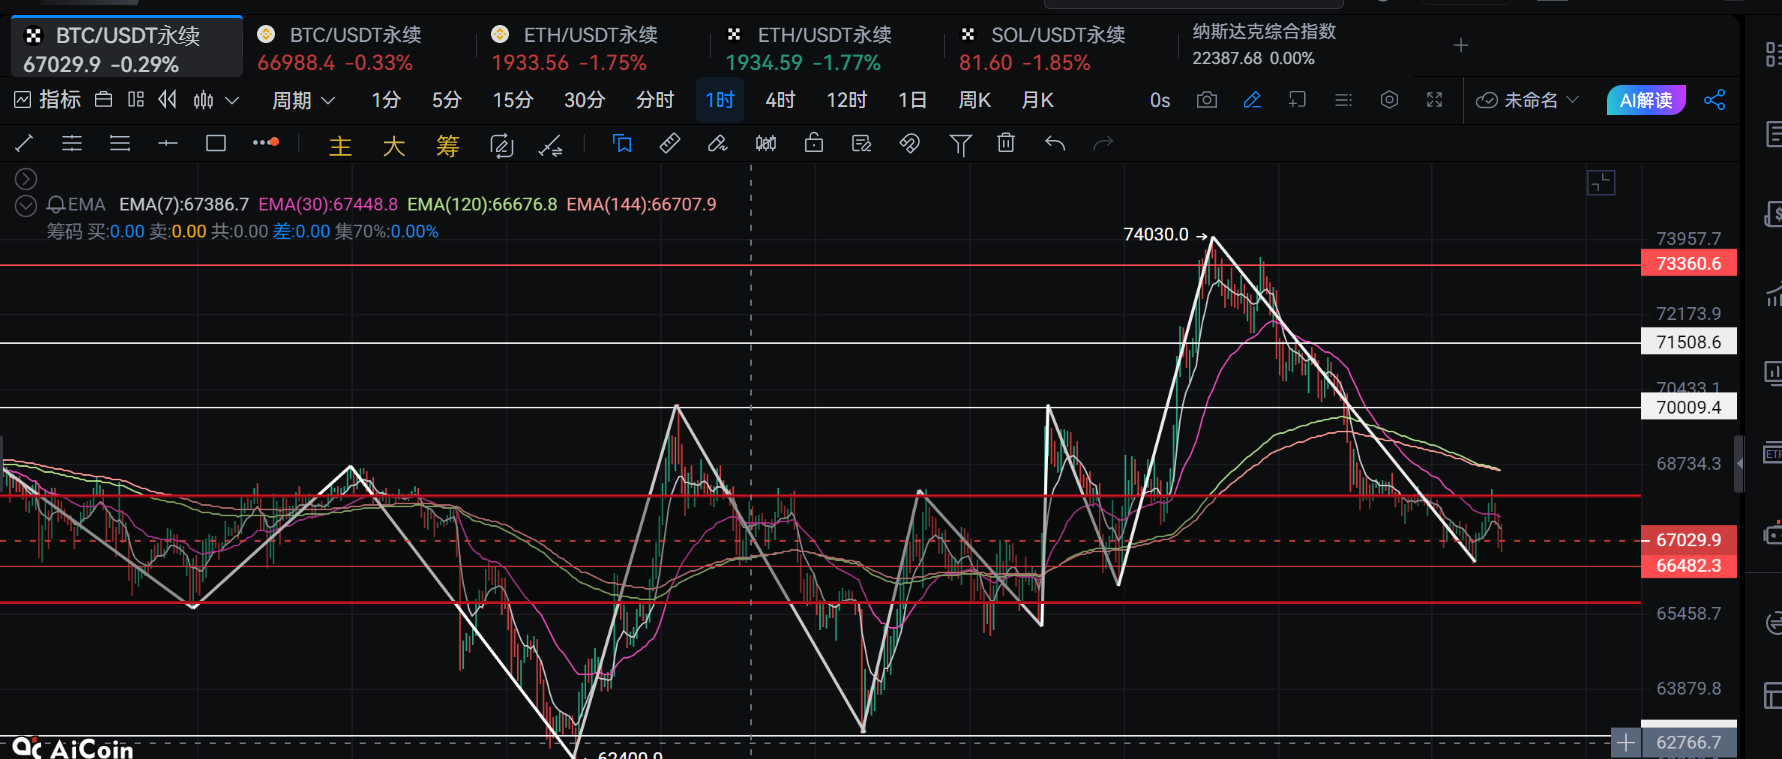Toggle the blue pencil drawing mode icon
This screenshot has width=1782, height=759.
pos(1252,100)
